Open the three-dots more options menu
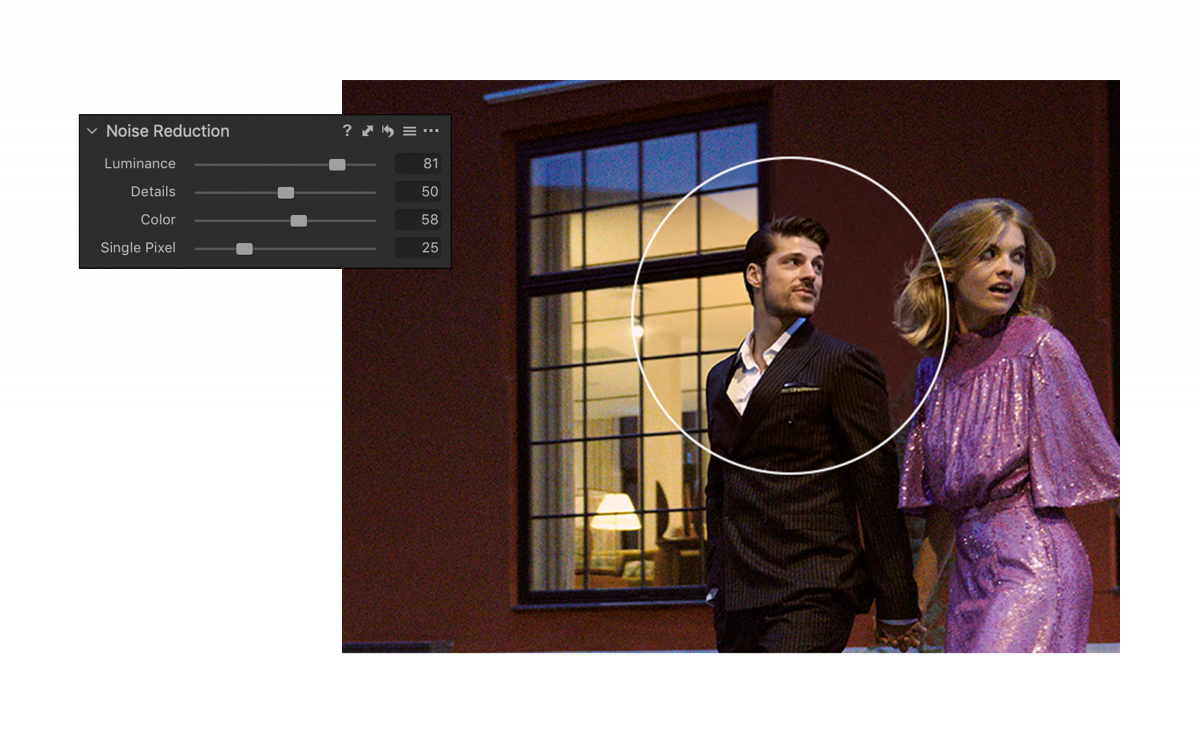The image size is (1200, 736). [431, 131]
